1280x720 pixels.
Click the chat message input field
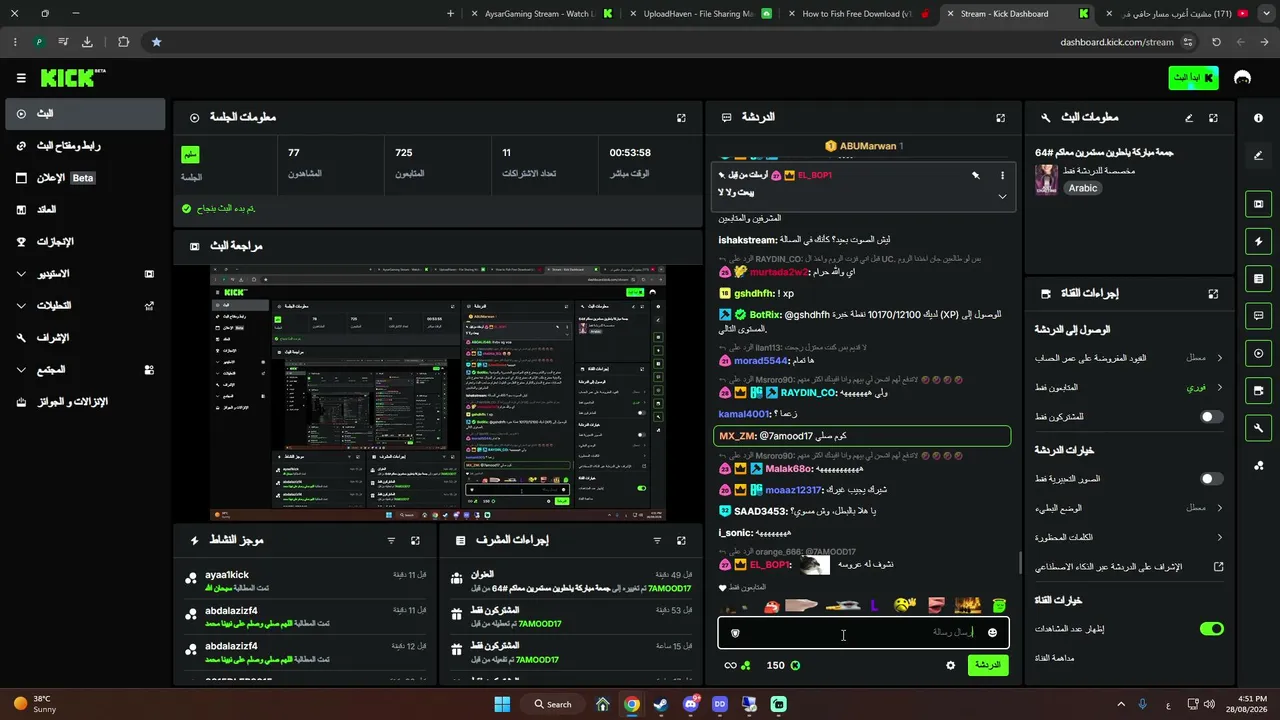click(x=864, y=633)
